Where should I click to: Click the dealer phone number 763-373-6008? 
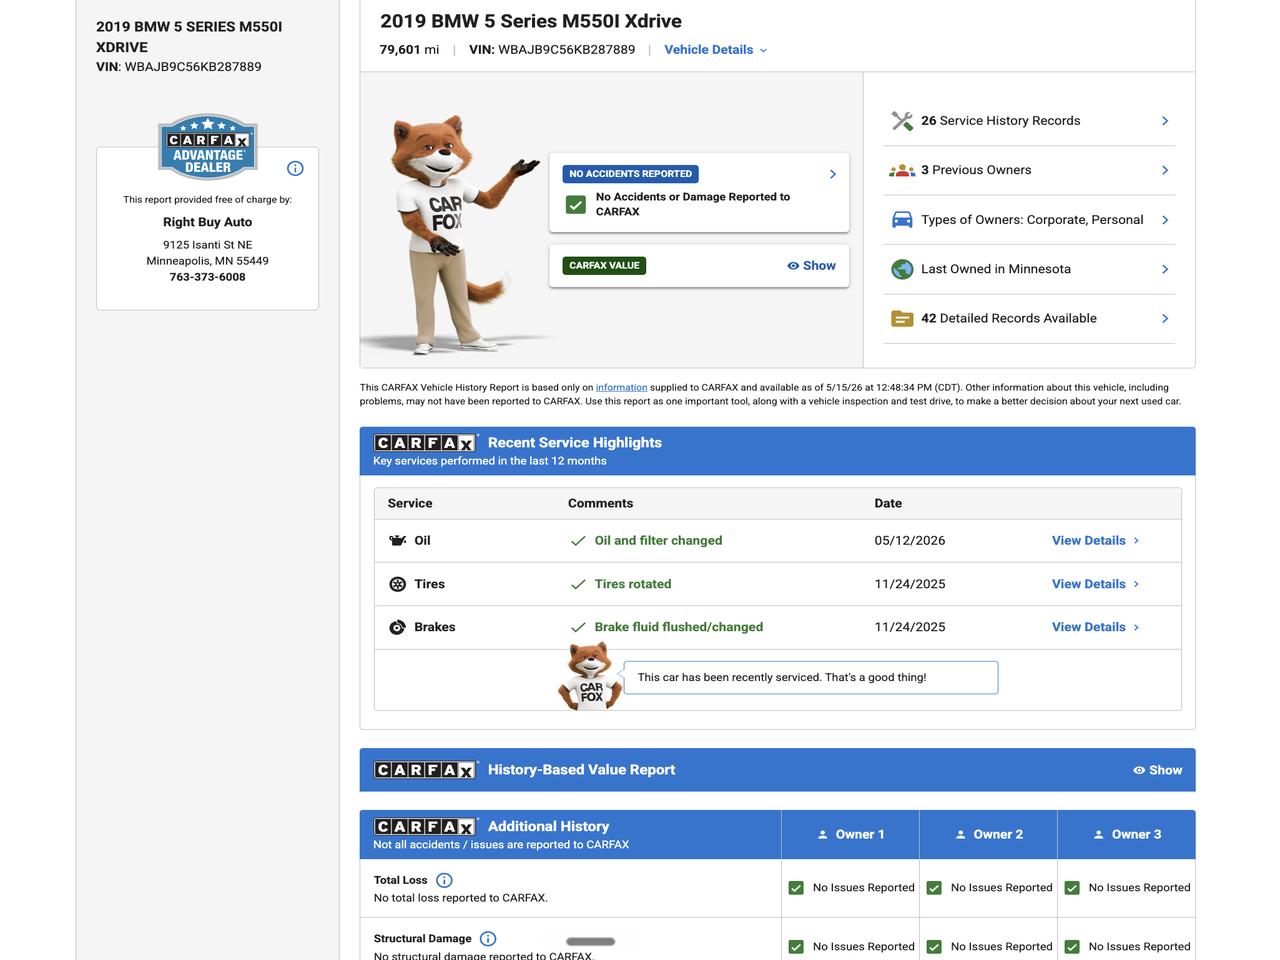click(207, 277)
